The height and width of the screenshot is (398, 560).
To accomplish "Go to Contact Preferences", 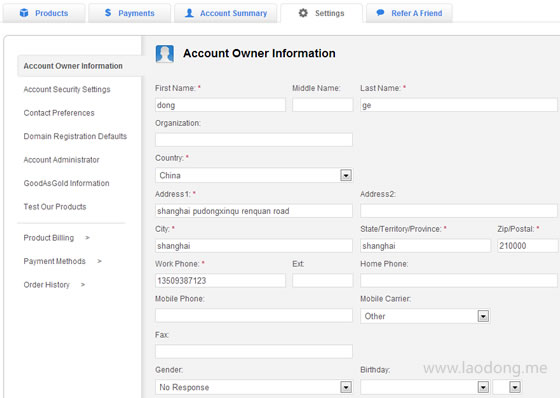I will (x=59, y=113).
